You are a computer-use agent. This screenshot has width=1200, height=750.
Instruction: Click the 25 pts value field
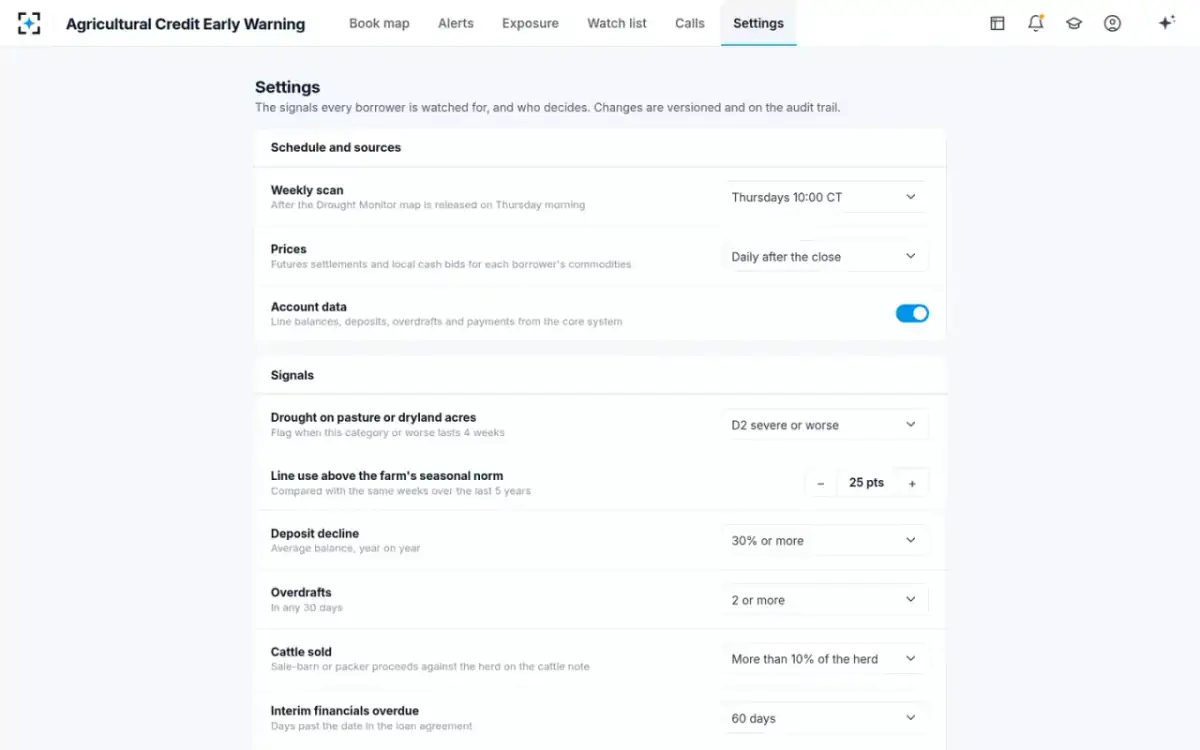[866, 483]
